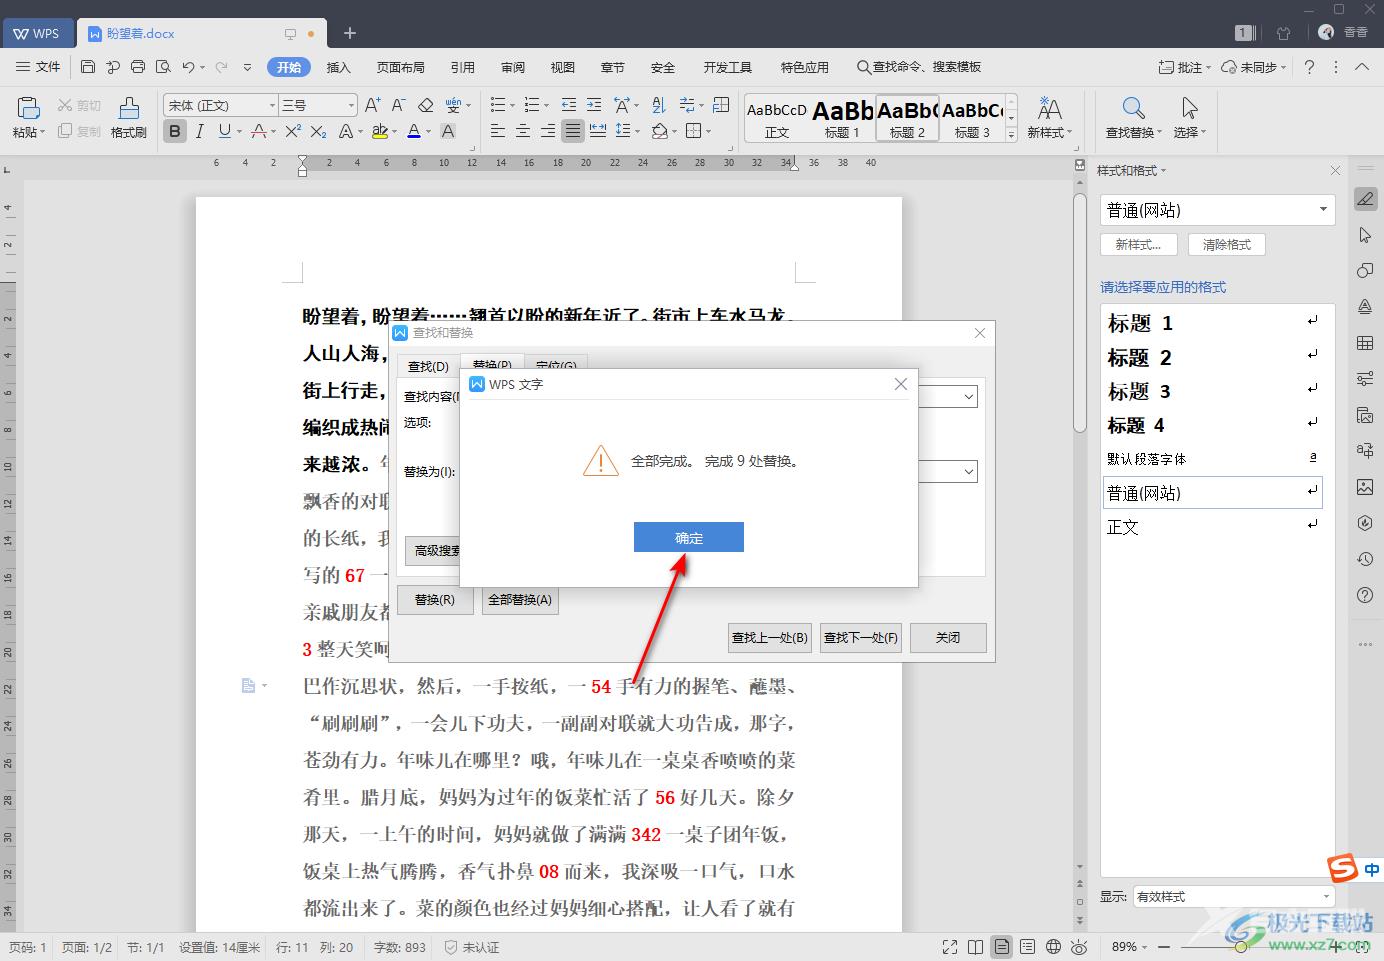Apply center text alignment
The width and height of the screenshot is (1384, 961).
coord(523,131)
